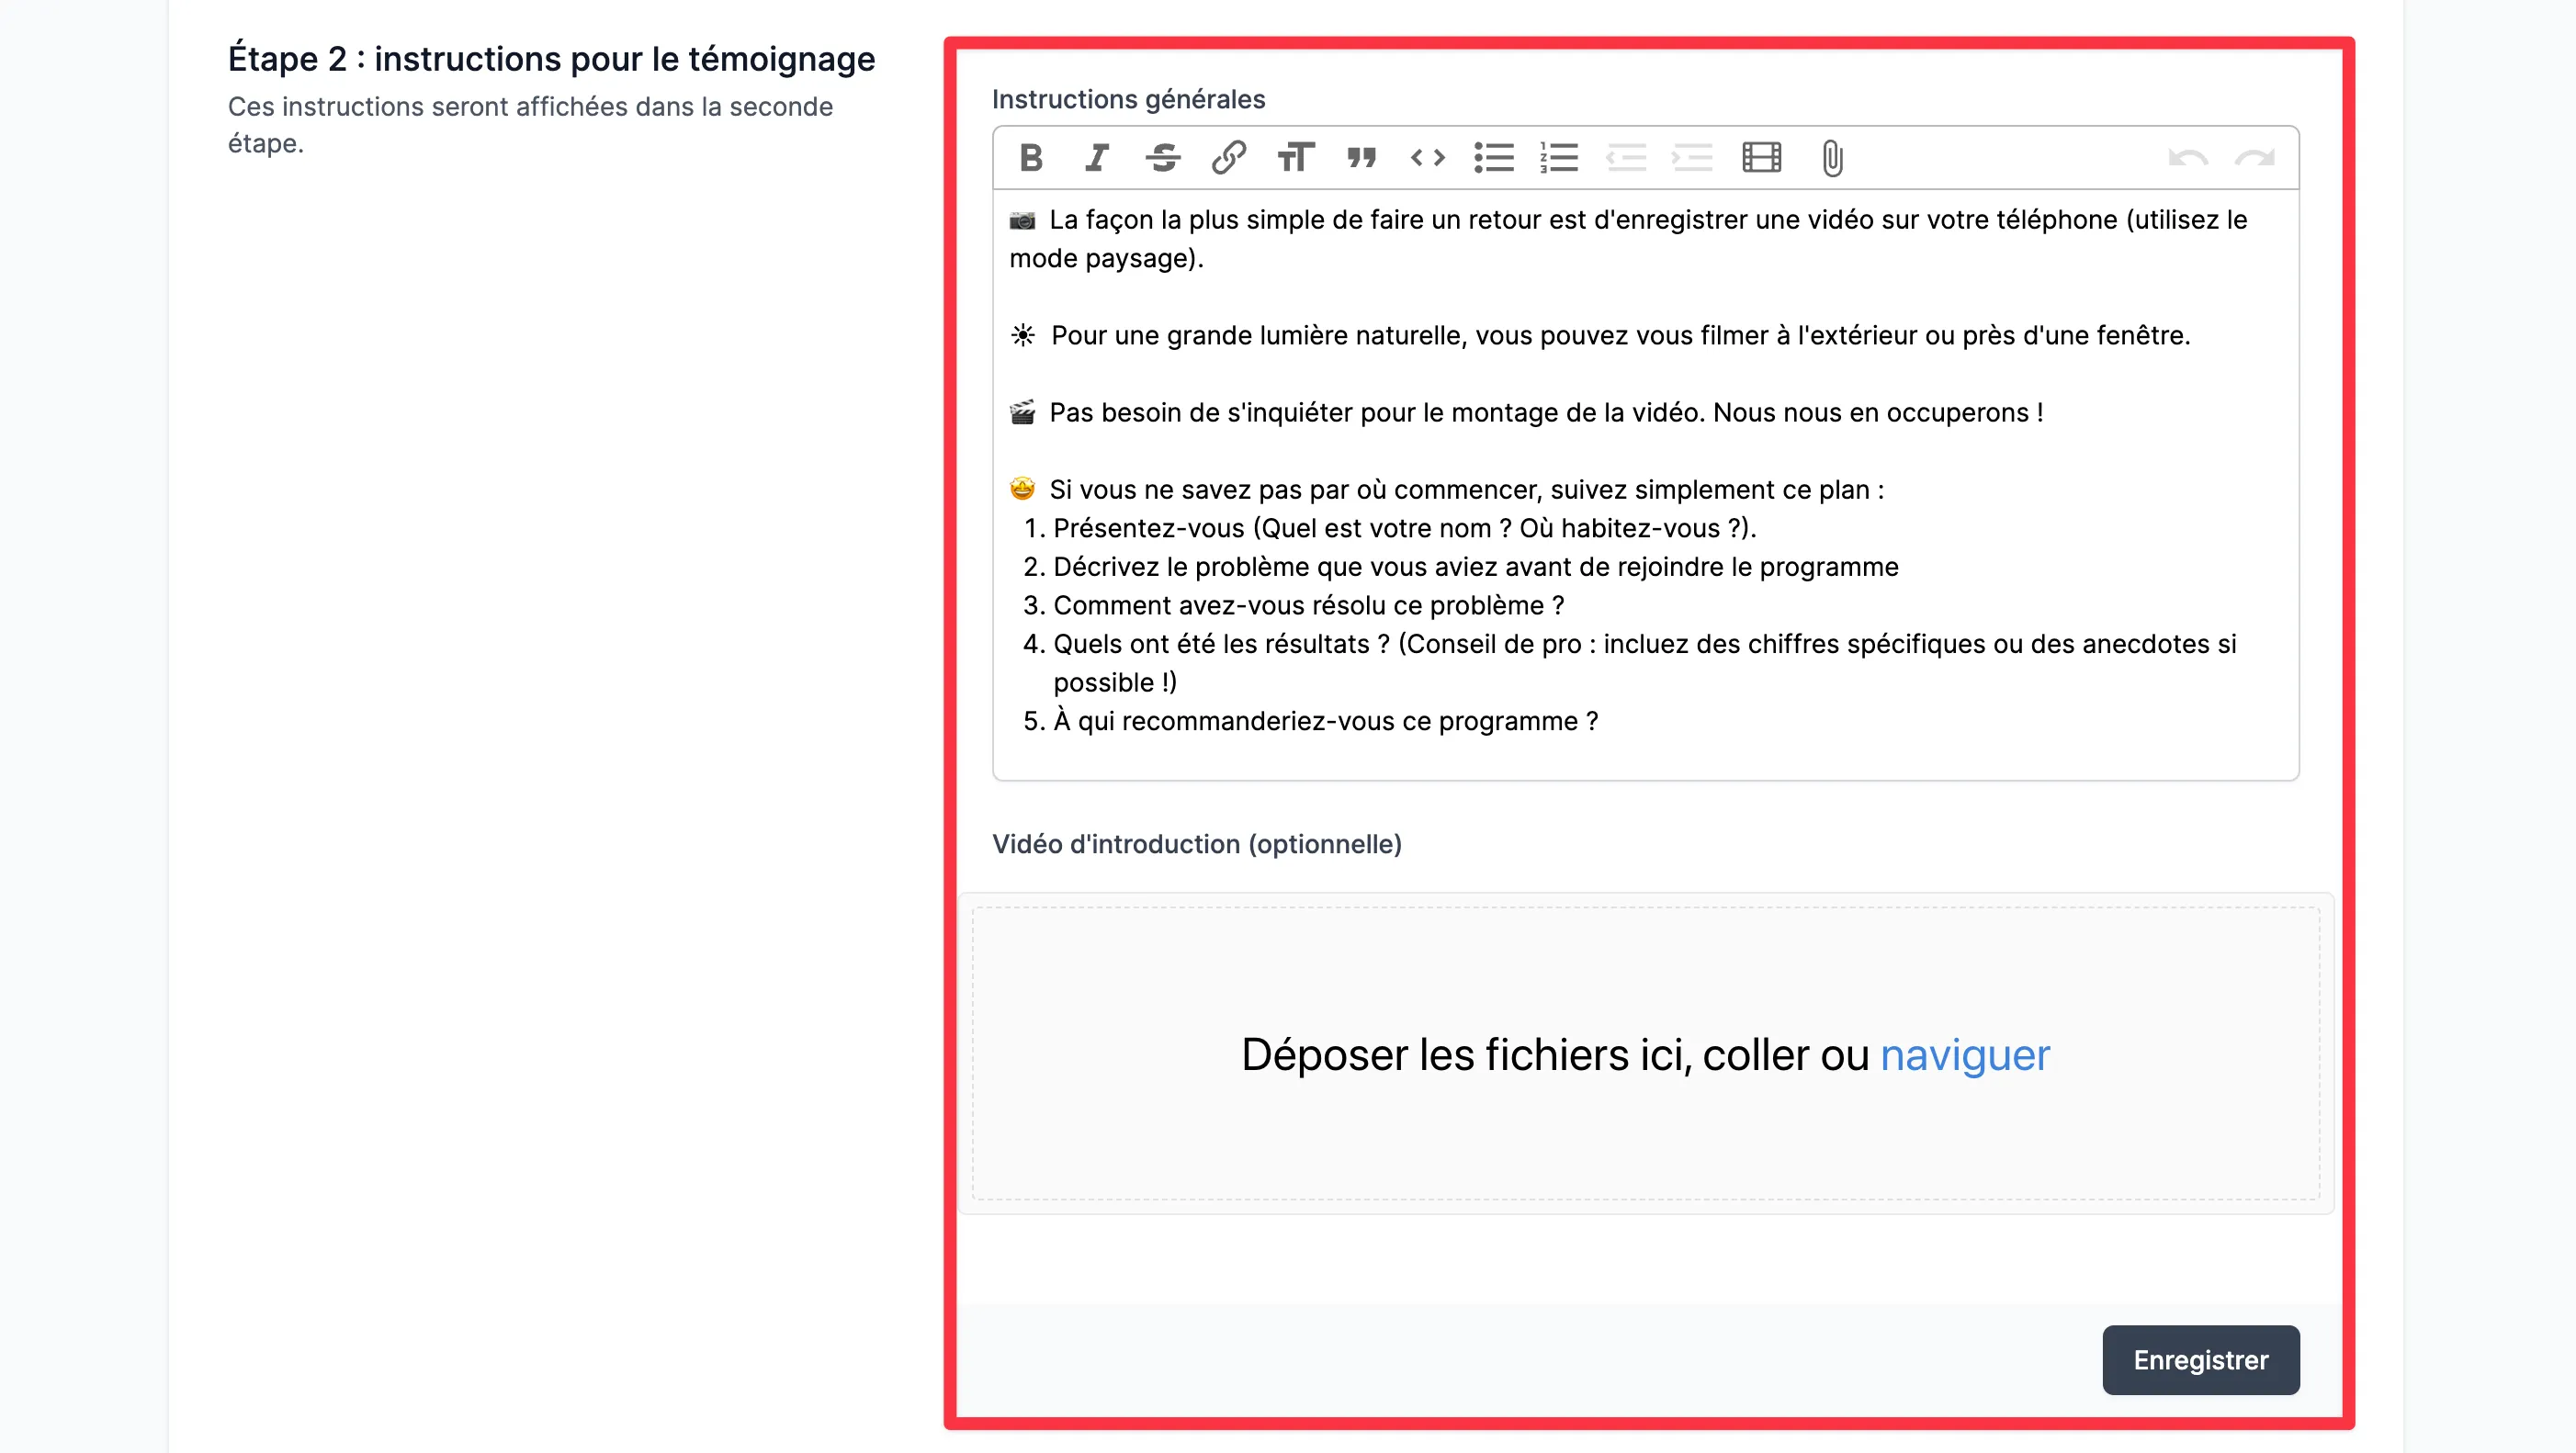The height and width of the screenshot is (1453, 2576).
Task: Click the line 'Quels ont été les résultats ?'
Action: pos(1644,663)
